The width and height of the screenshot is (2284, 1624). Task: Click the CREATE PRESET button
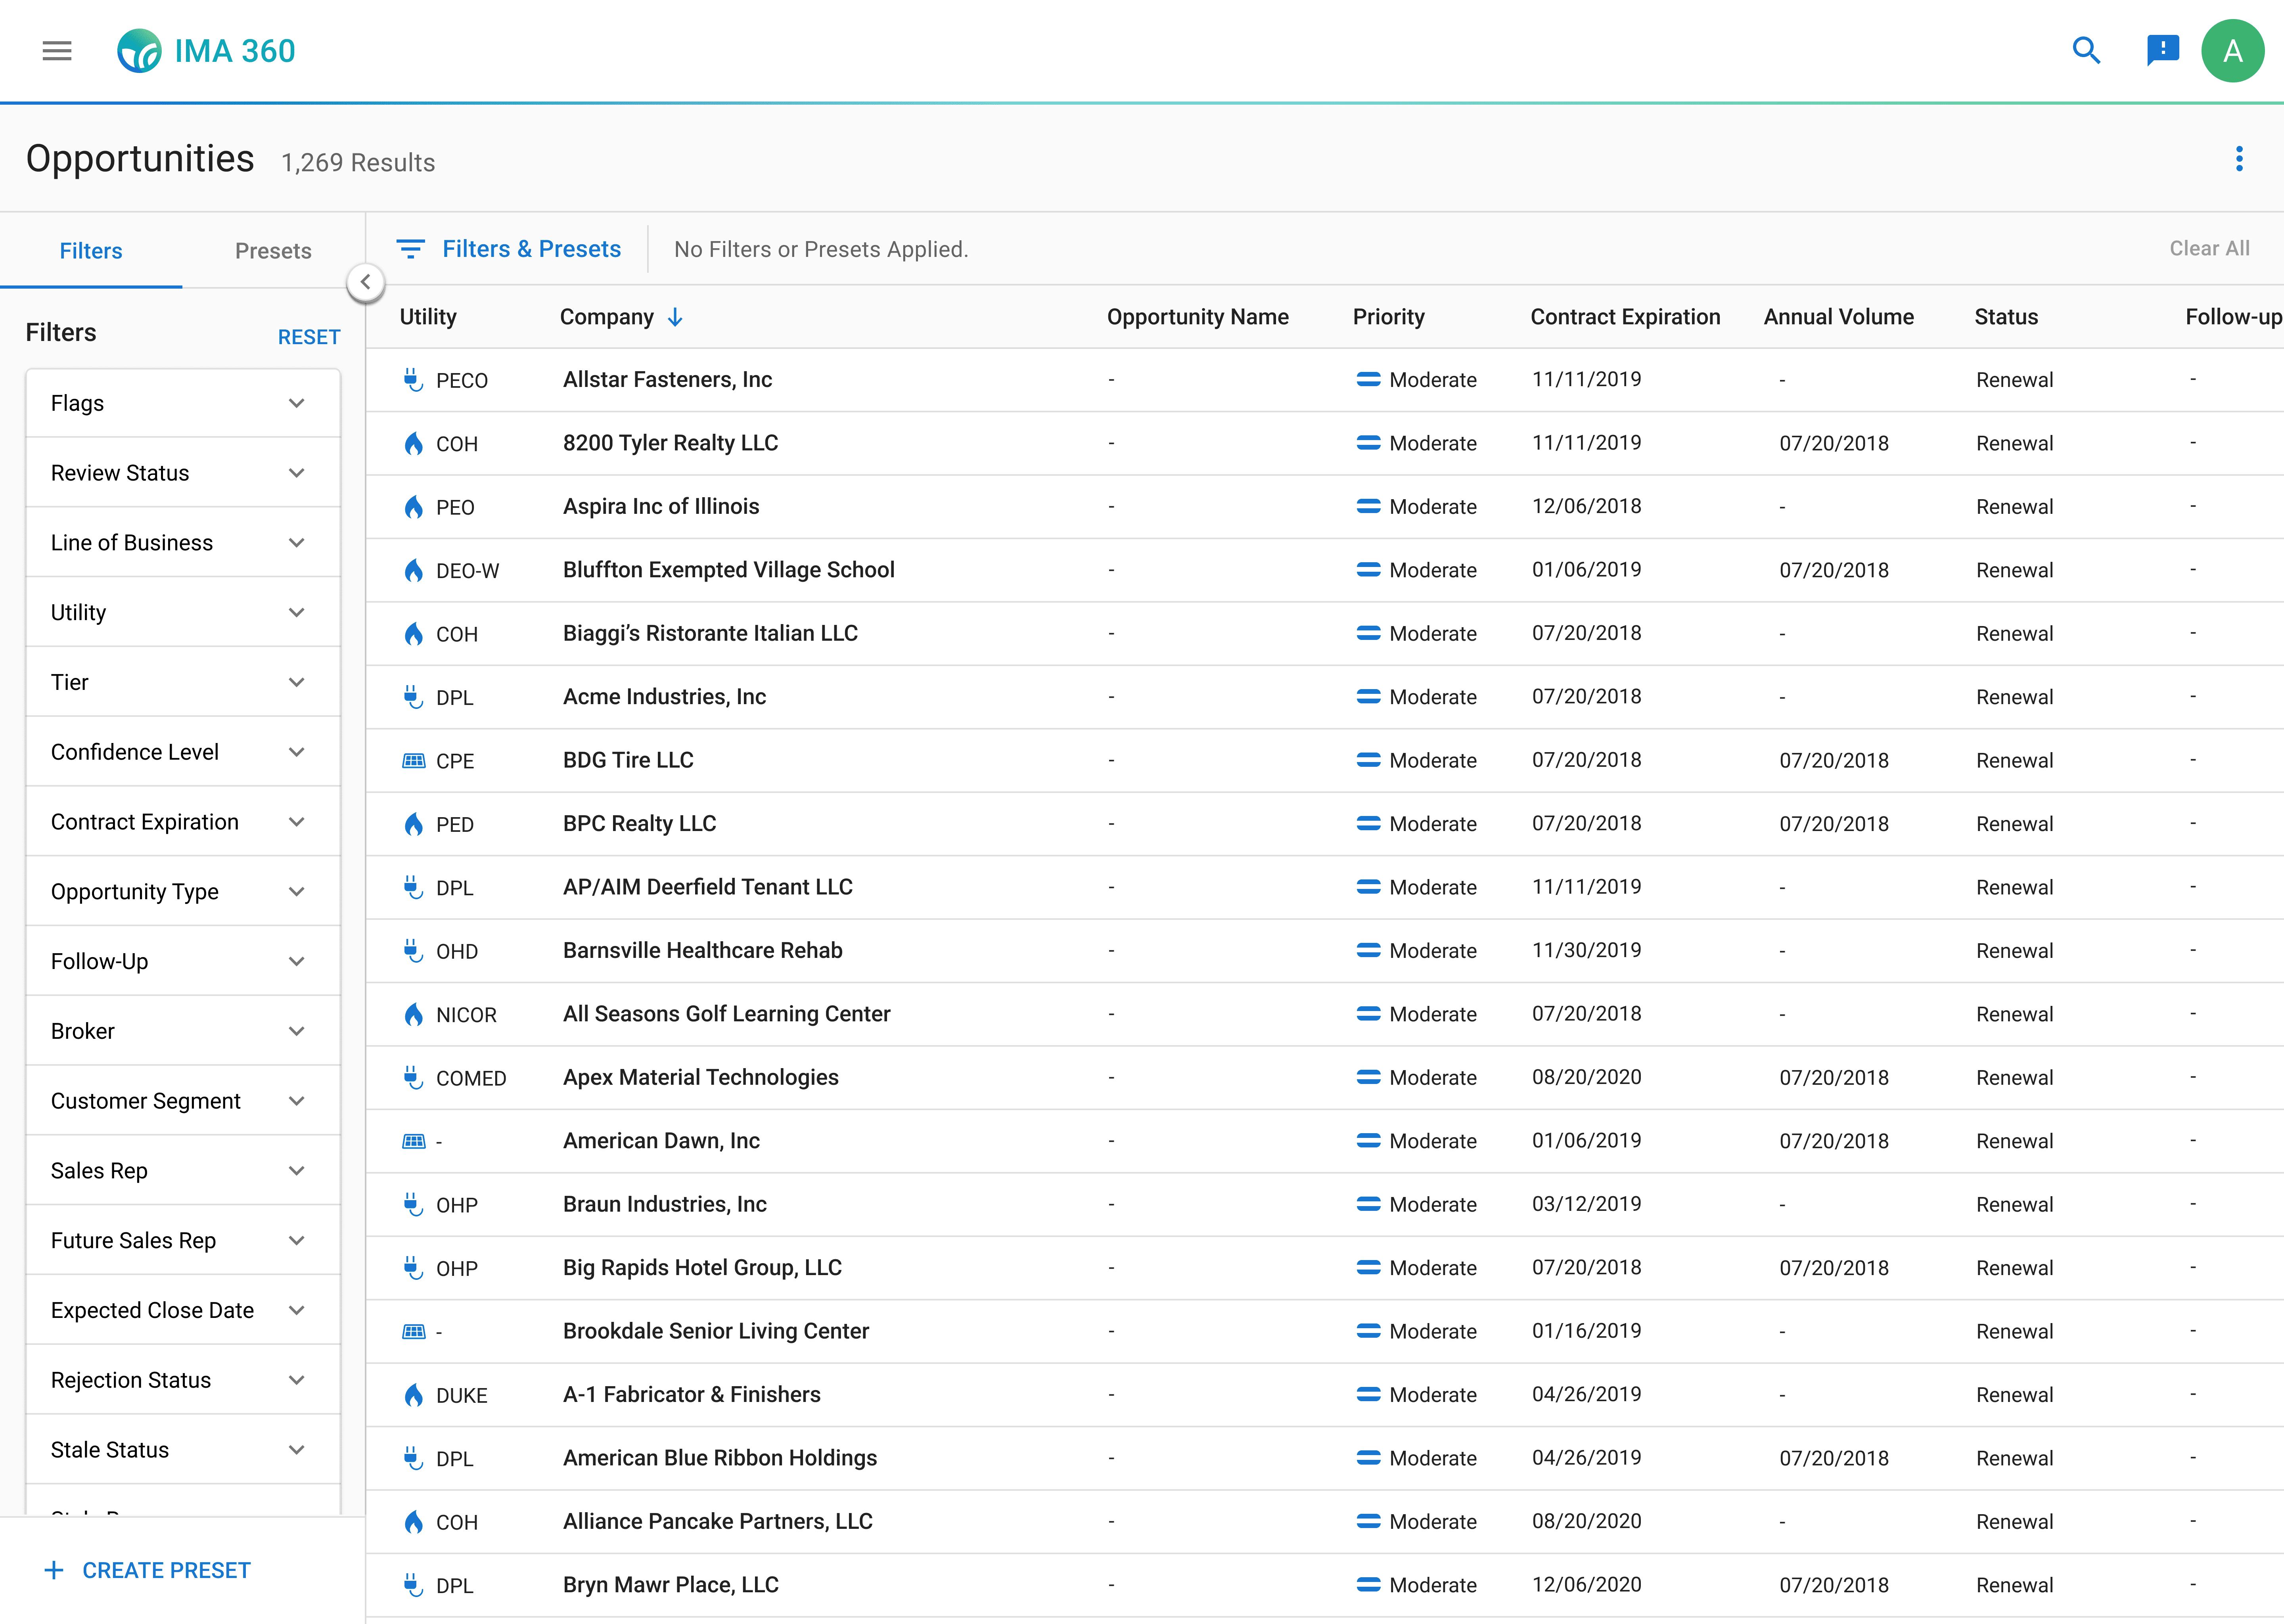click(x=148, y=1570)
